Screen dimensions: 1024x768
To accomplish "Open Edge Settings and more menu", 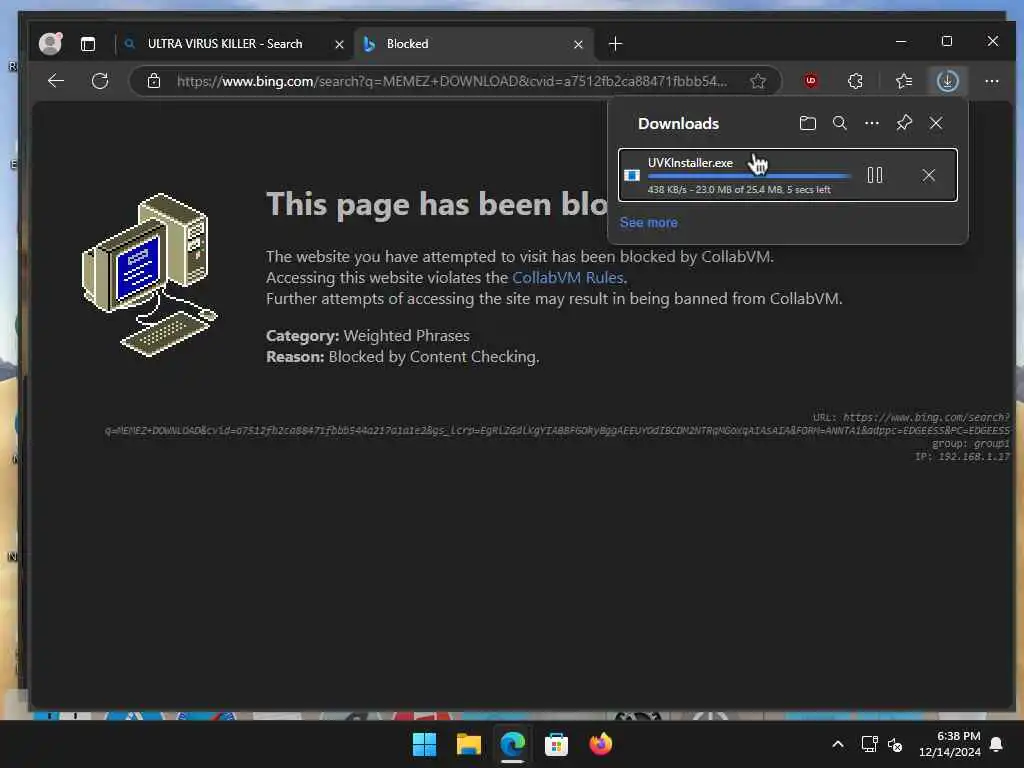I will pyautogui.click(x=991, y=81).
